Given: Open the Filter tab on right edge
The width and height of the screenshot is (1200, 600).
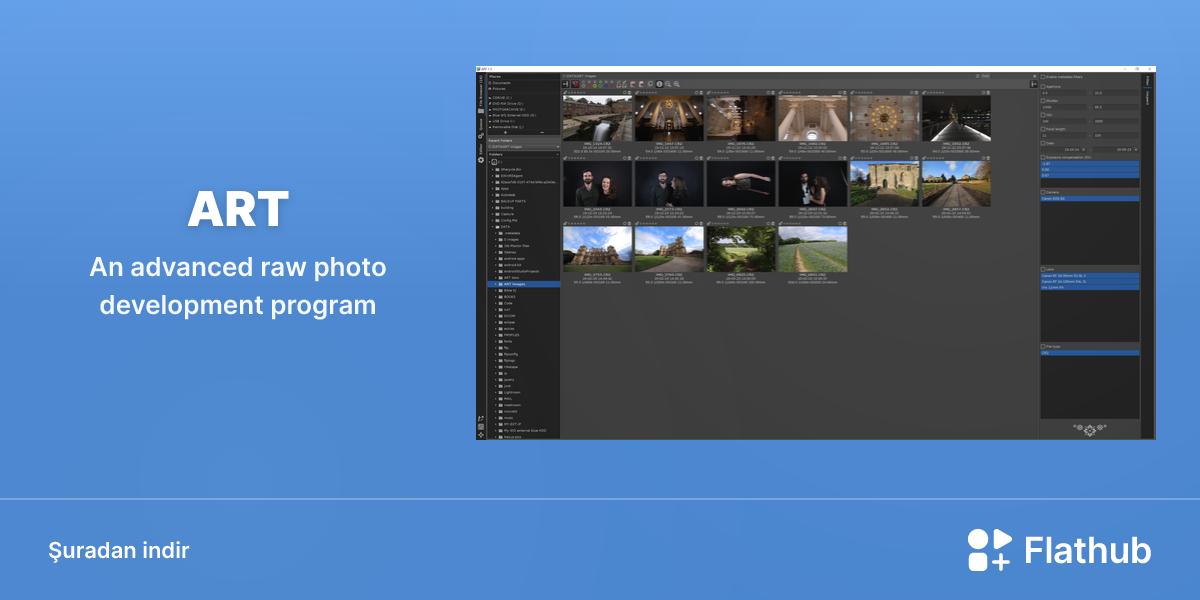Looking at the screenshot, I should click(1147, 81).
